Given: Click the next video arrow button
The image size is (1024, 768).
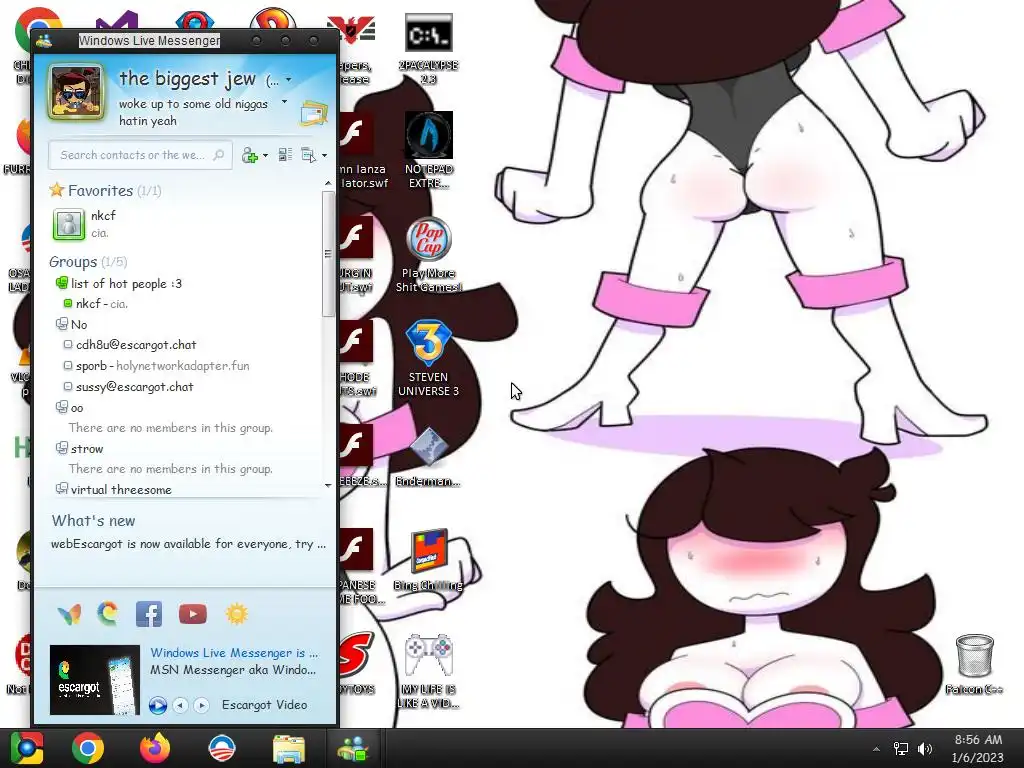Looking at the screenshot, I should point(202,705).
